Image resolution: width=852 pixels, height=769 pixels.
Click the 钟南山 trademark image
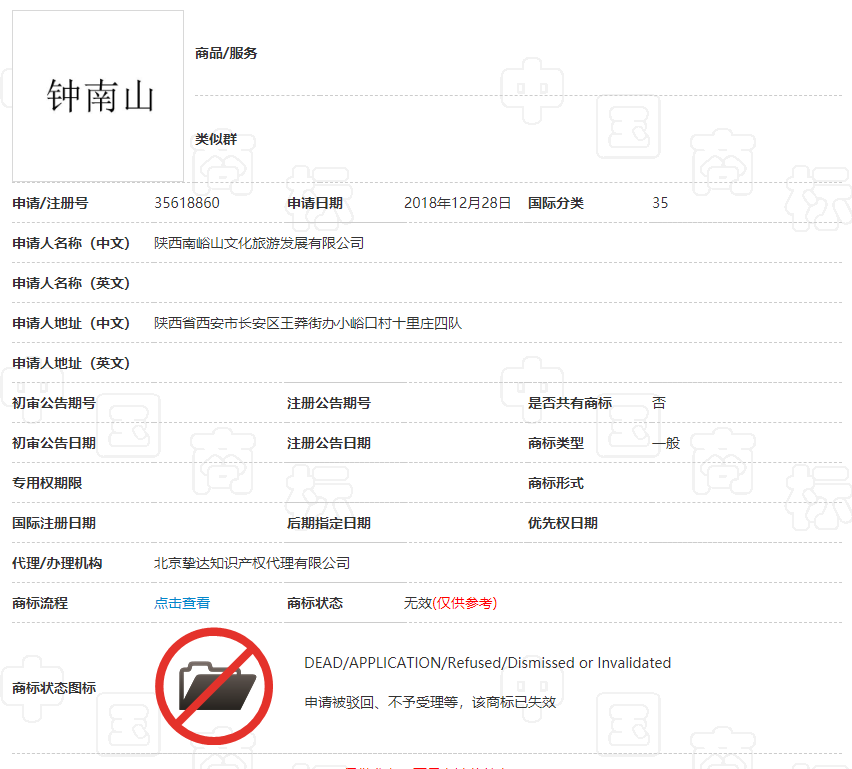[x=96, y=95]
